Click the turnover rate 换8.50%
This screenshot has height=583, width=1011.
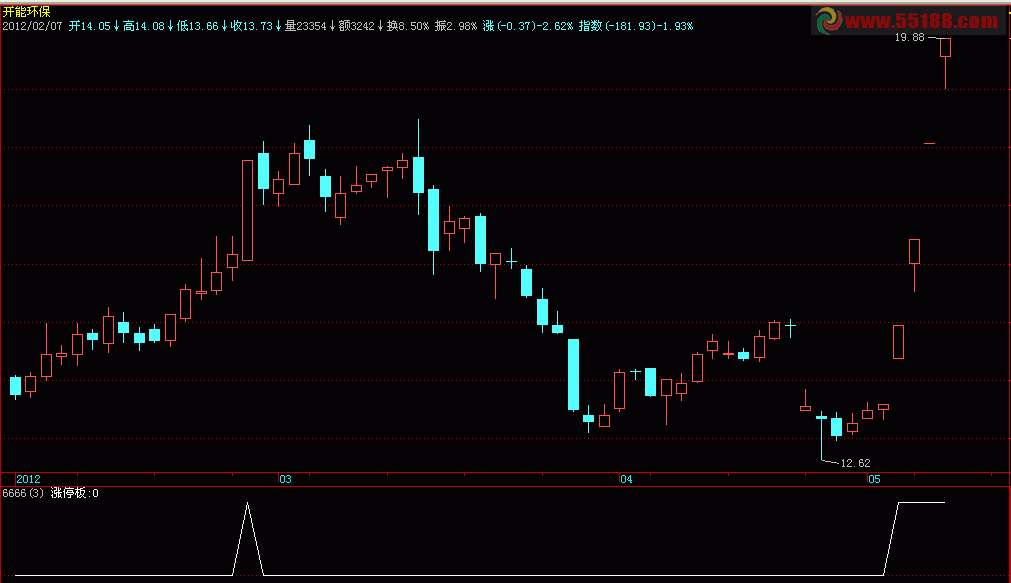(408, 26)
